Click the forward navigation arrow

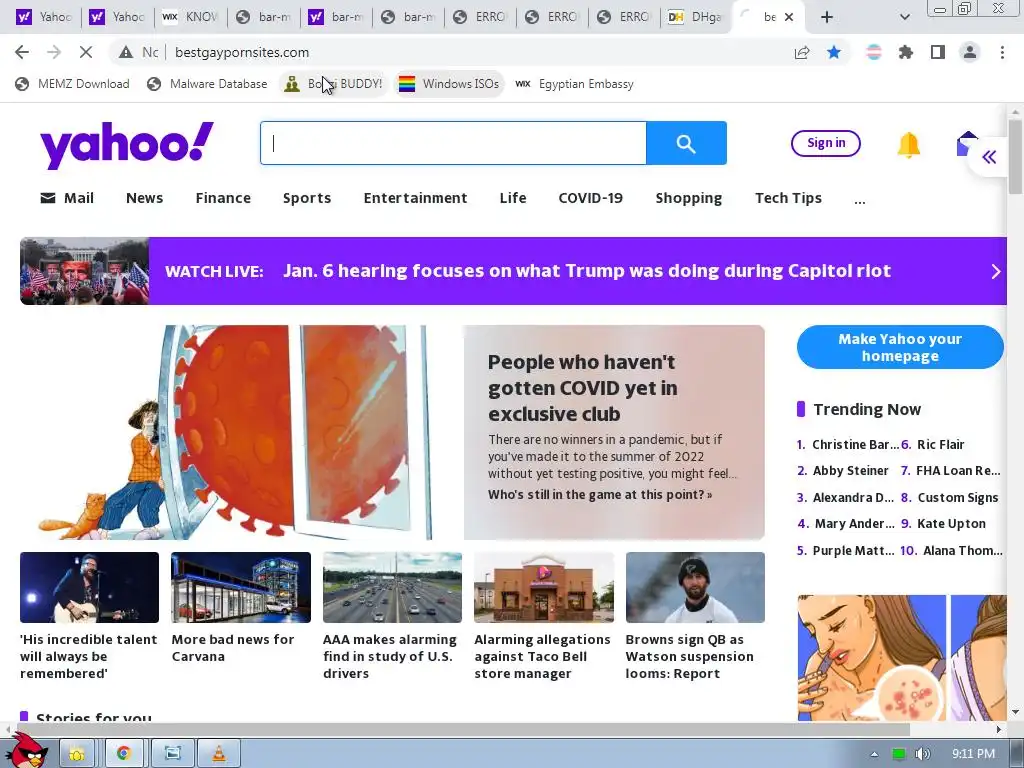click(x=54, y=52)
